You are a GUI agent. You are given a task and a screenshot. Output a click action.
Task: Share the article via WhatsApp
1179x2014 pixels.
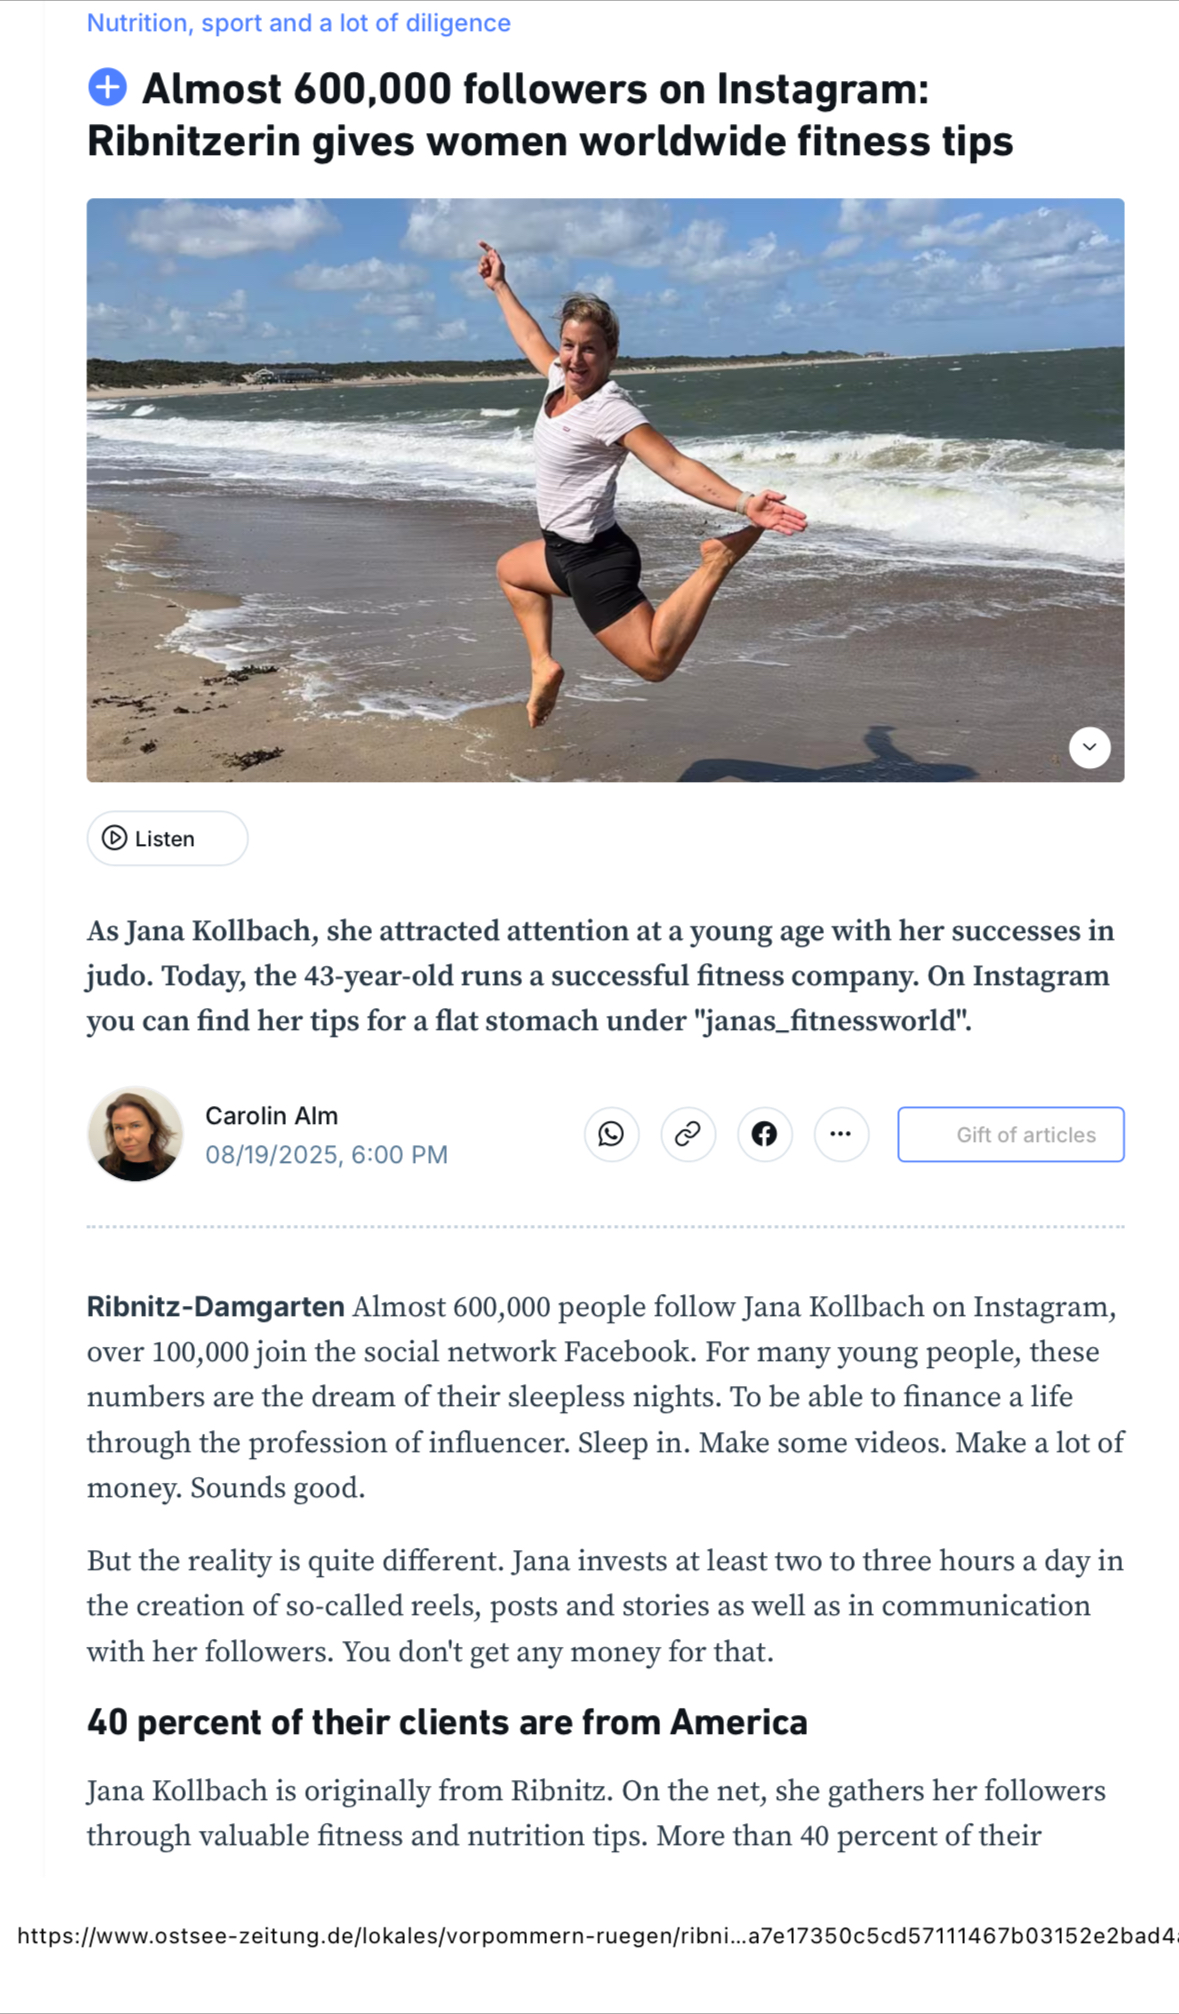click(x=611, y=1134)
